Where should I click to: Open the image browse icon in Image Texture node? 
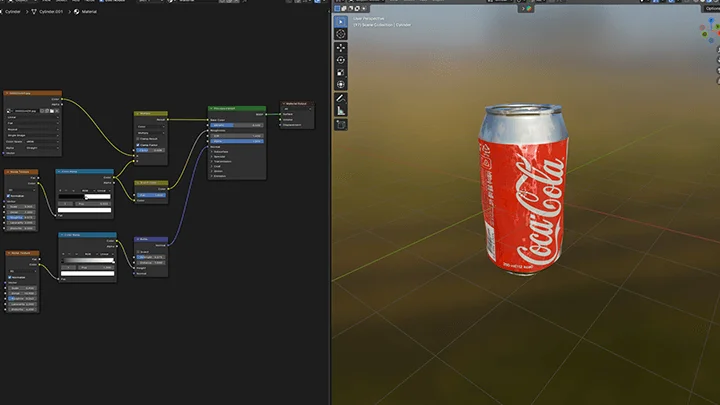[x=9, y=111]
